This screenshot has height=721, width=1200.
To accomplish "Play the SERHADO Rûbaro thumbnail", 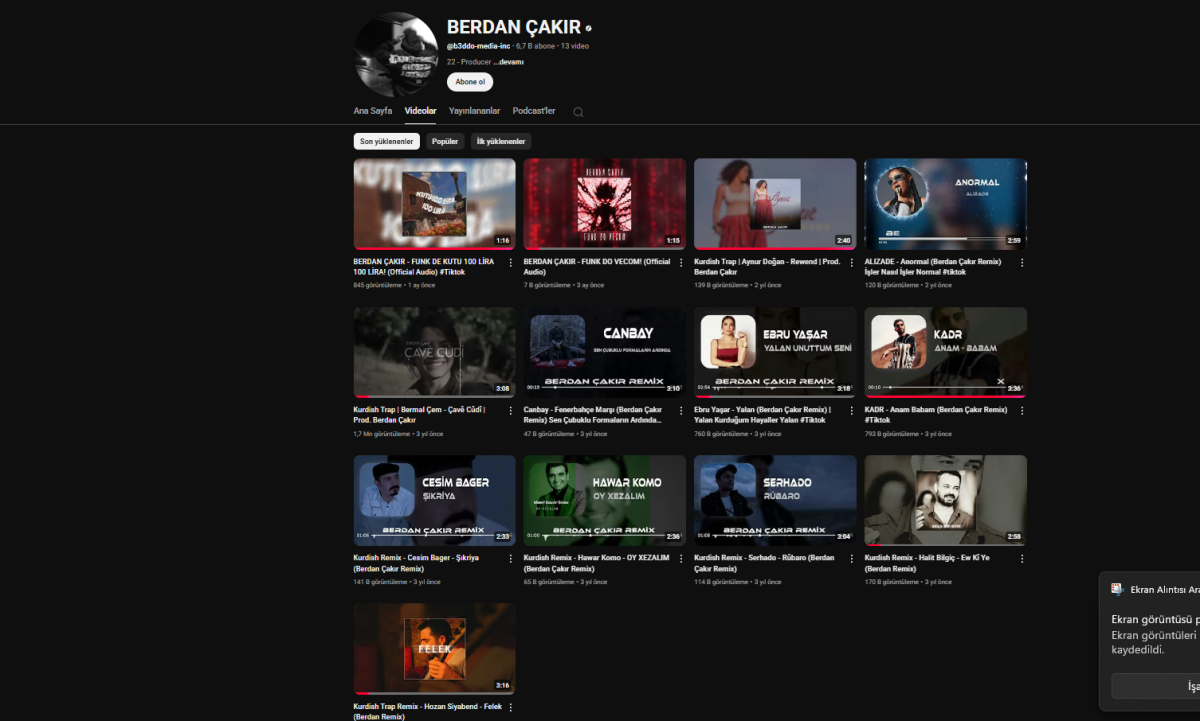I will 775,500.
